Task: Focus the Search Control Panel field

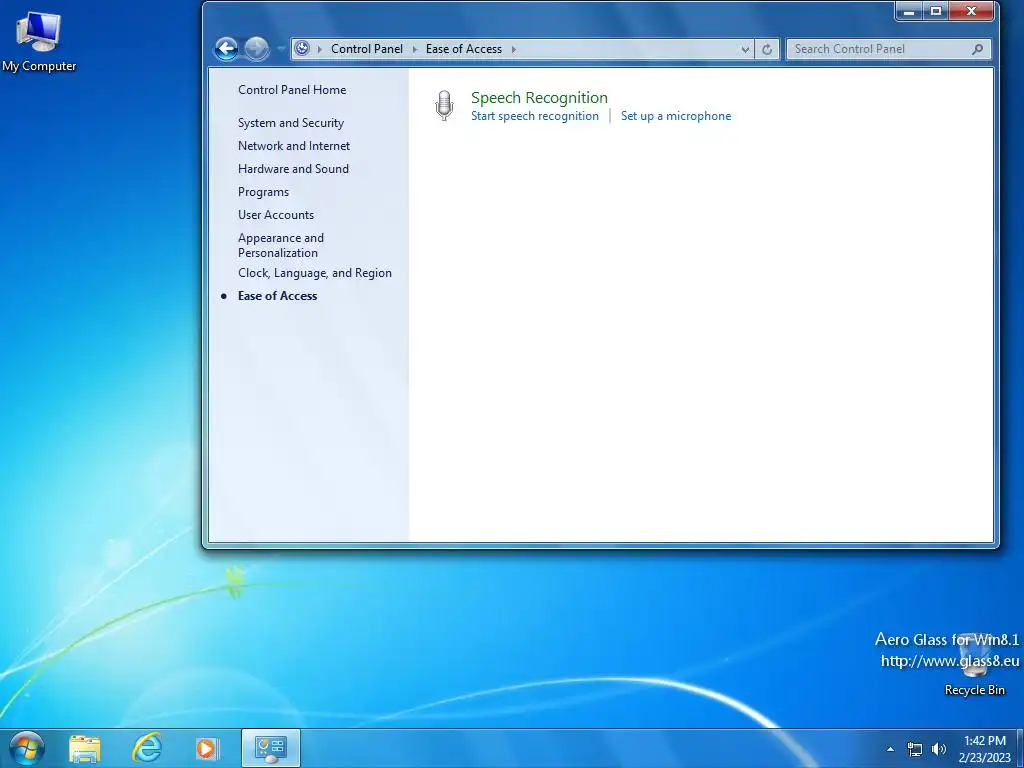Action: click(x=888, y=49)
